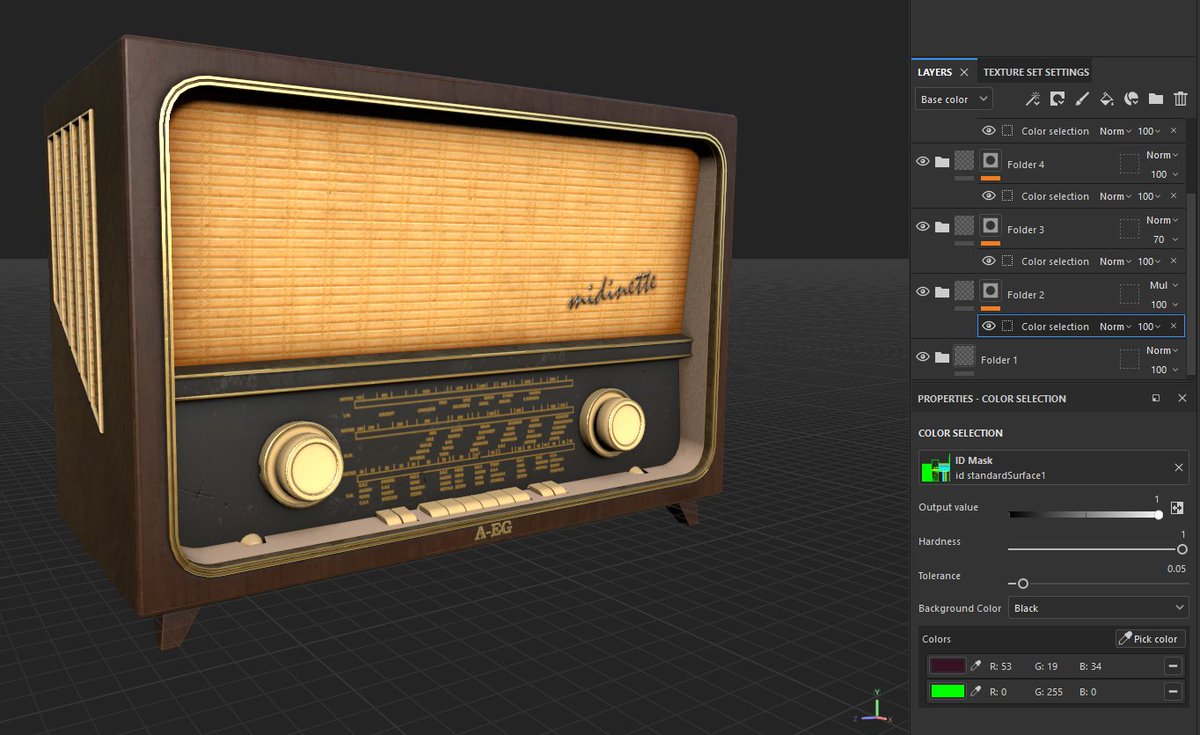
Task: Remove the Color selection effect under Folder 3
Action: (1174, 262)
